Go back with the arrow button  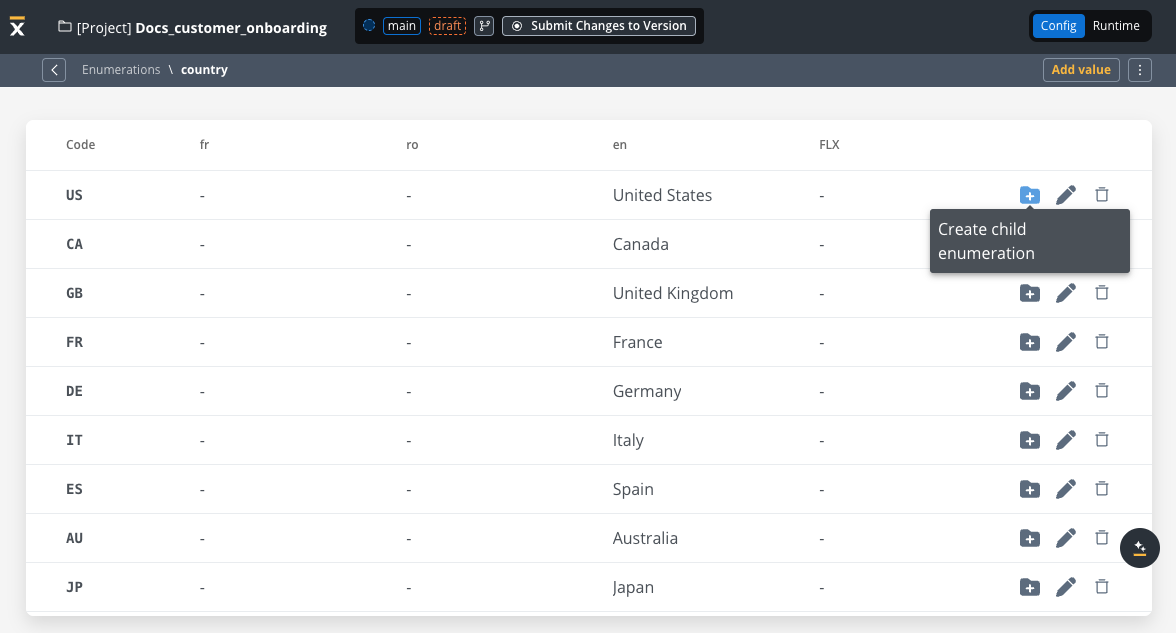click(x=54, y=70)
